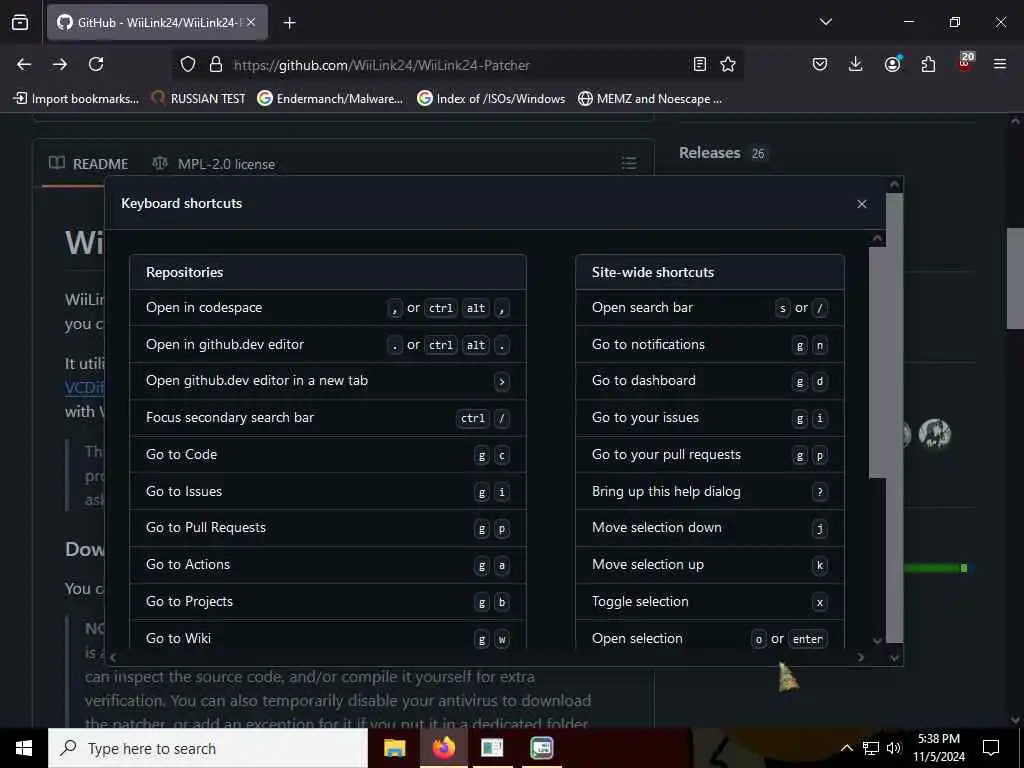The height and width of the screenshot is (768, 1024).
Task: Click the contributor avatar thumbnail
Action: click(935, 434)
